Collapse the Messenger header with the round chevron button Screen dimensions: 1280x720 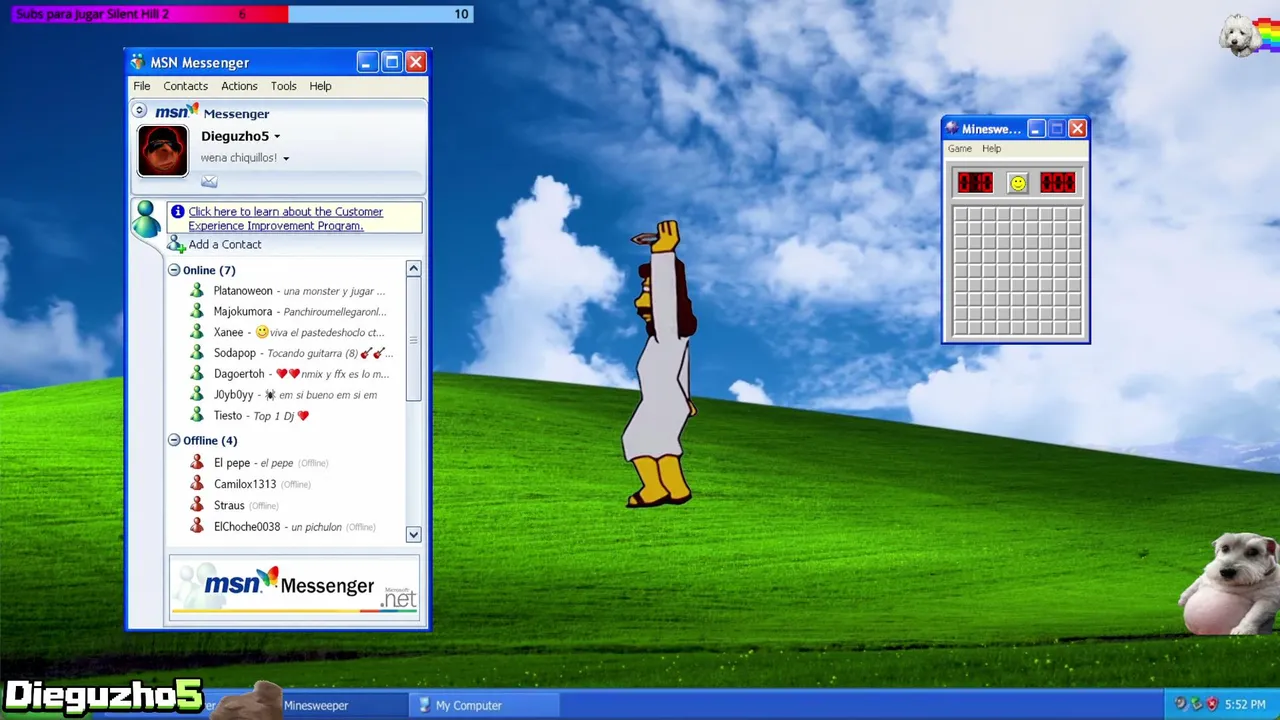[x=140, y=111]
